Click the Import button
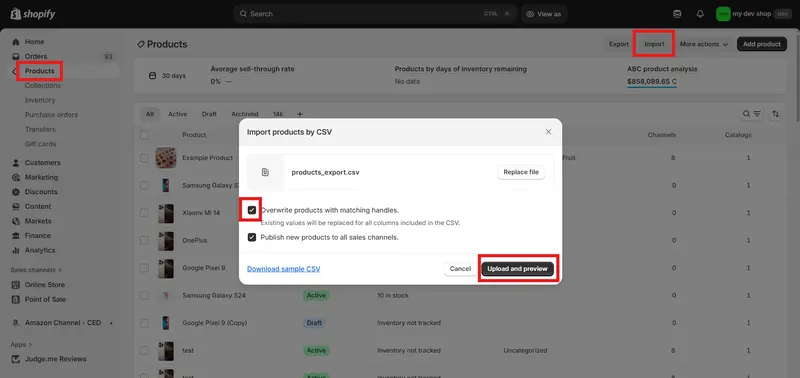 point(654,44)
